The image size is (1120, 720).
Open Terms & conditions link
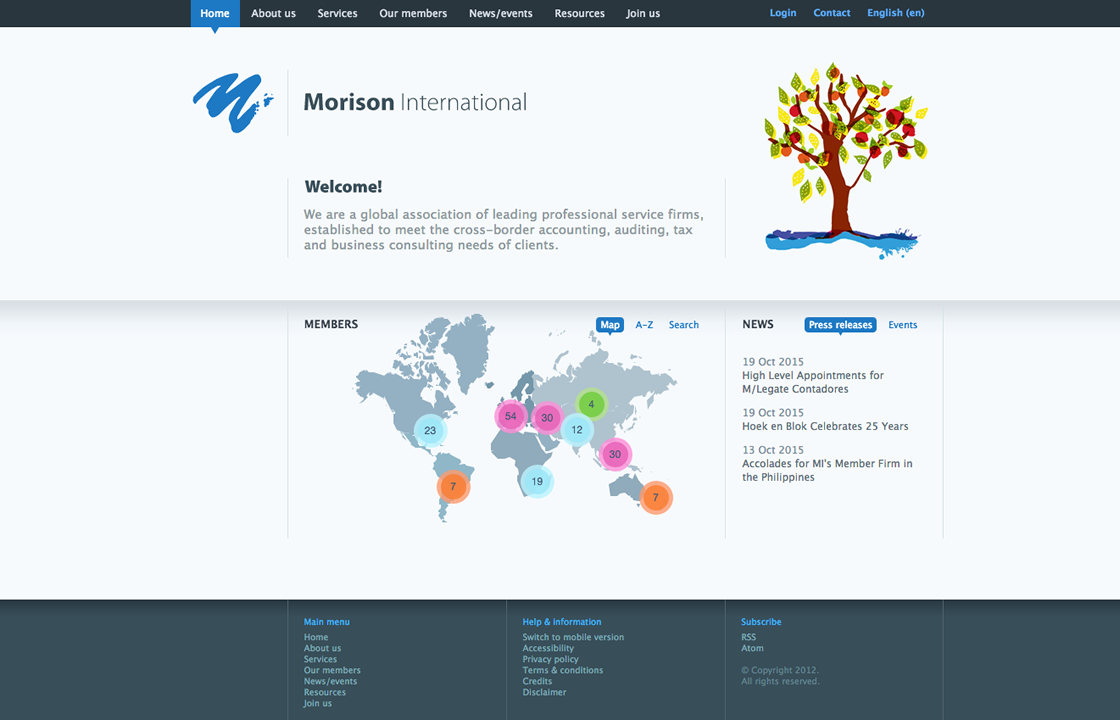(562, 671)
